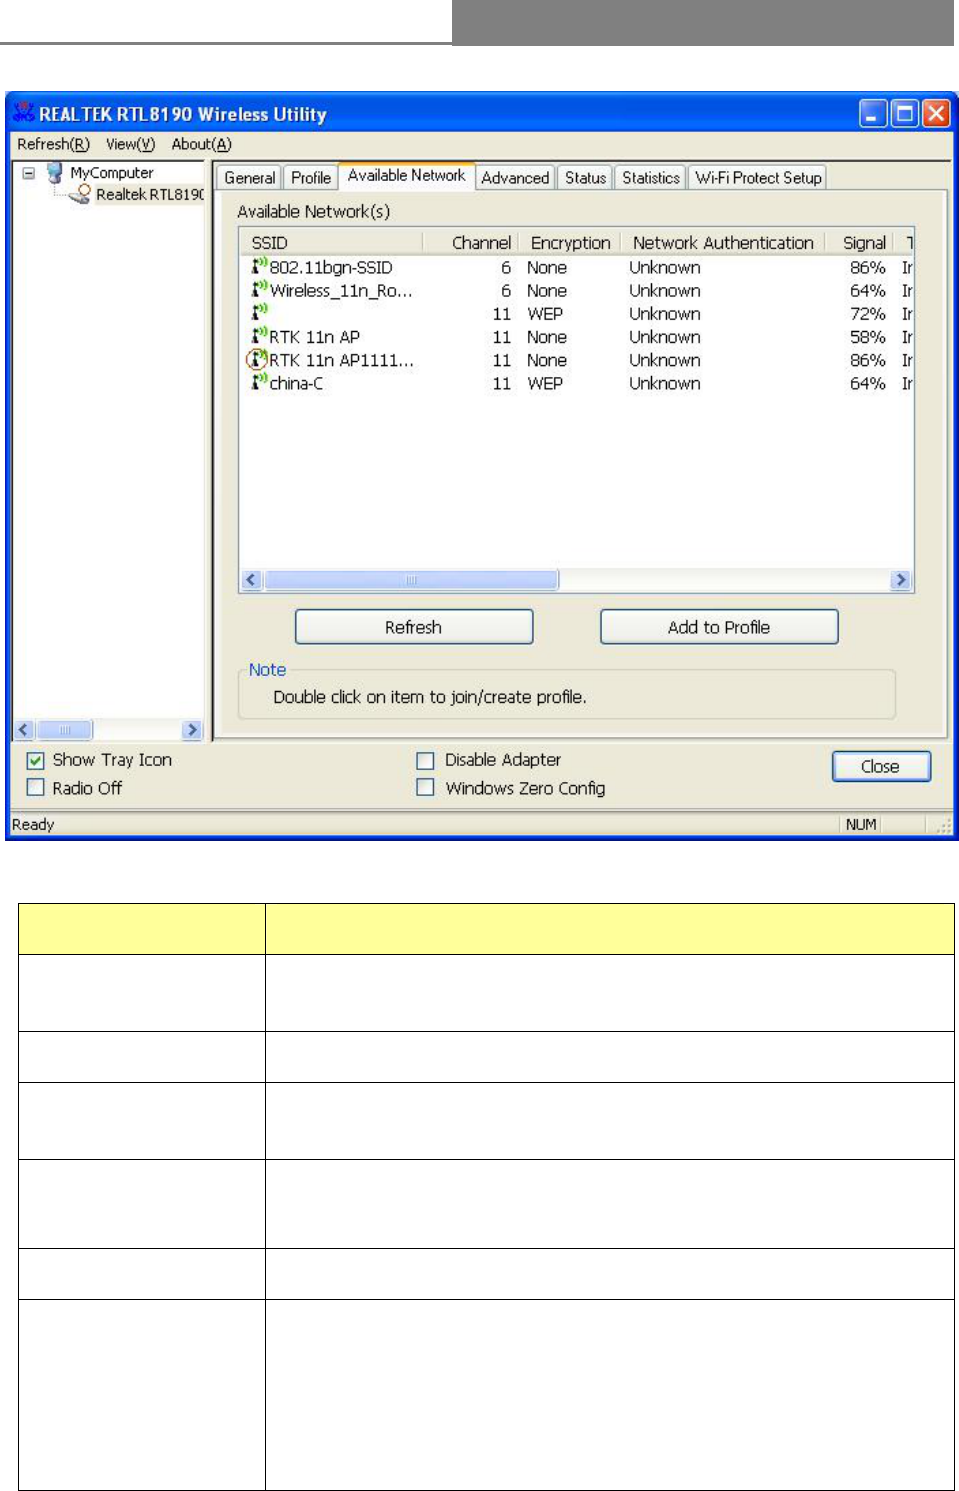
Task: Click the 72% signal value
Action: coord(867,313)
